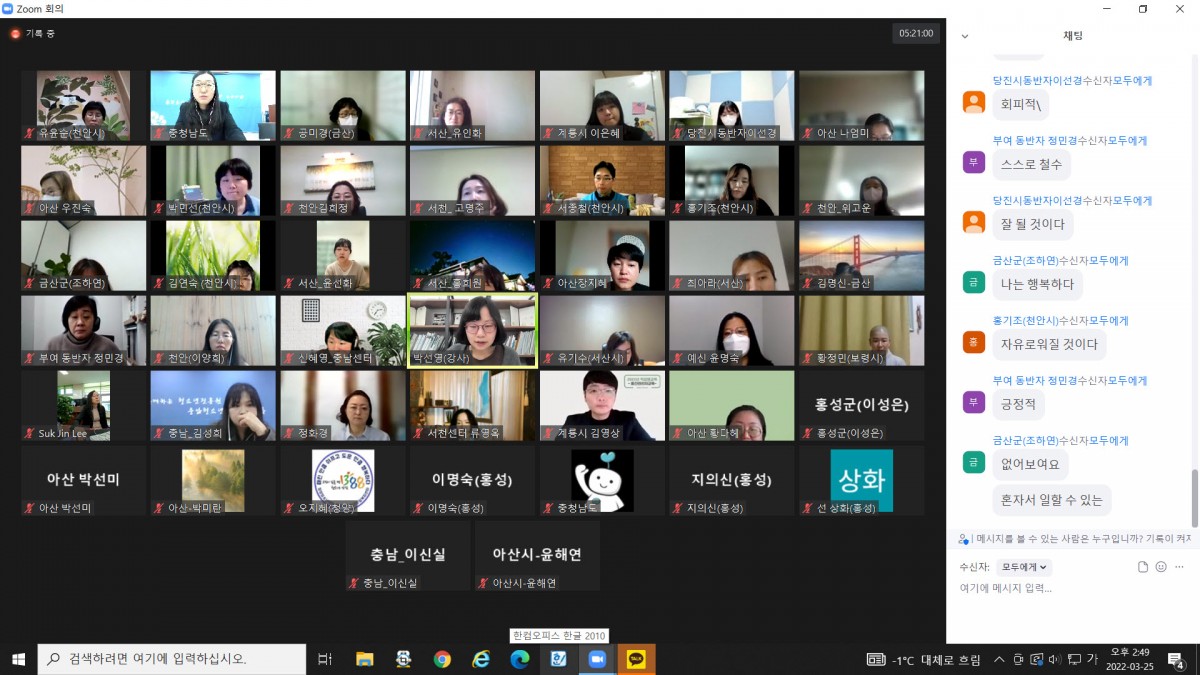Open KakaoTalk from the taskbar

pyautogui.click(x=636, y=659)
